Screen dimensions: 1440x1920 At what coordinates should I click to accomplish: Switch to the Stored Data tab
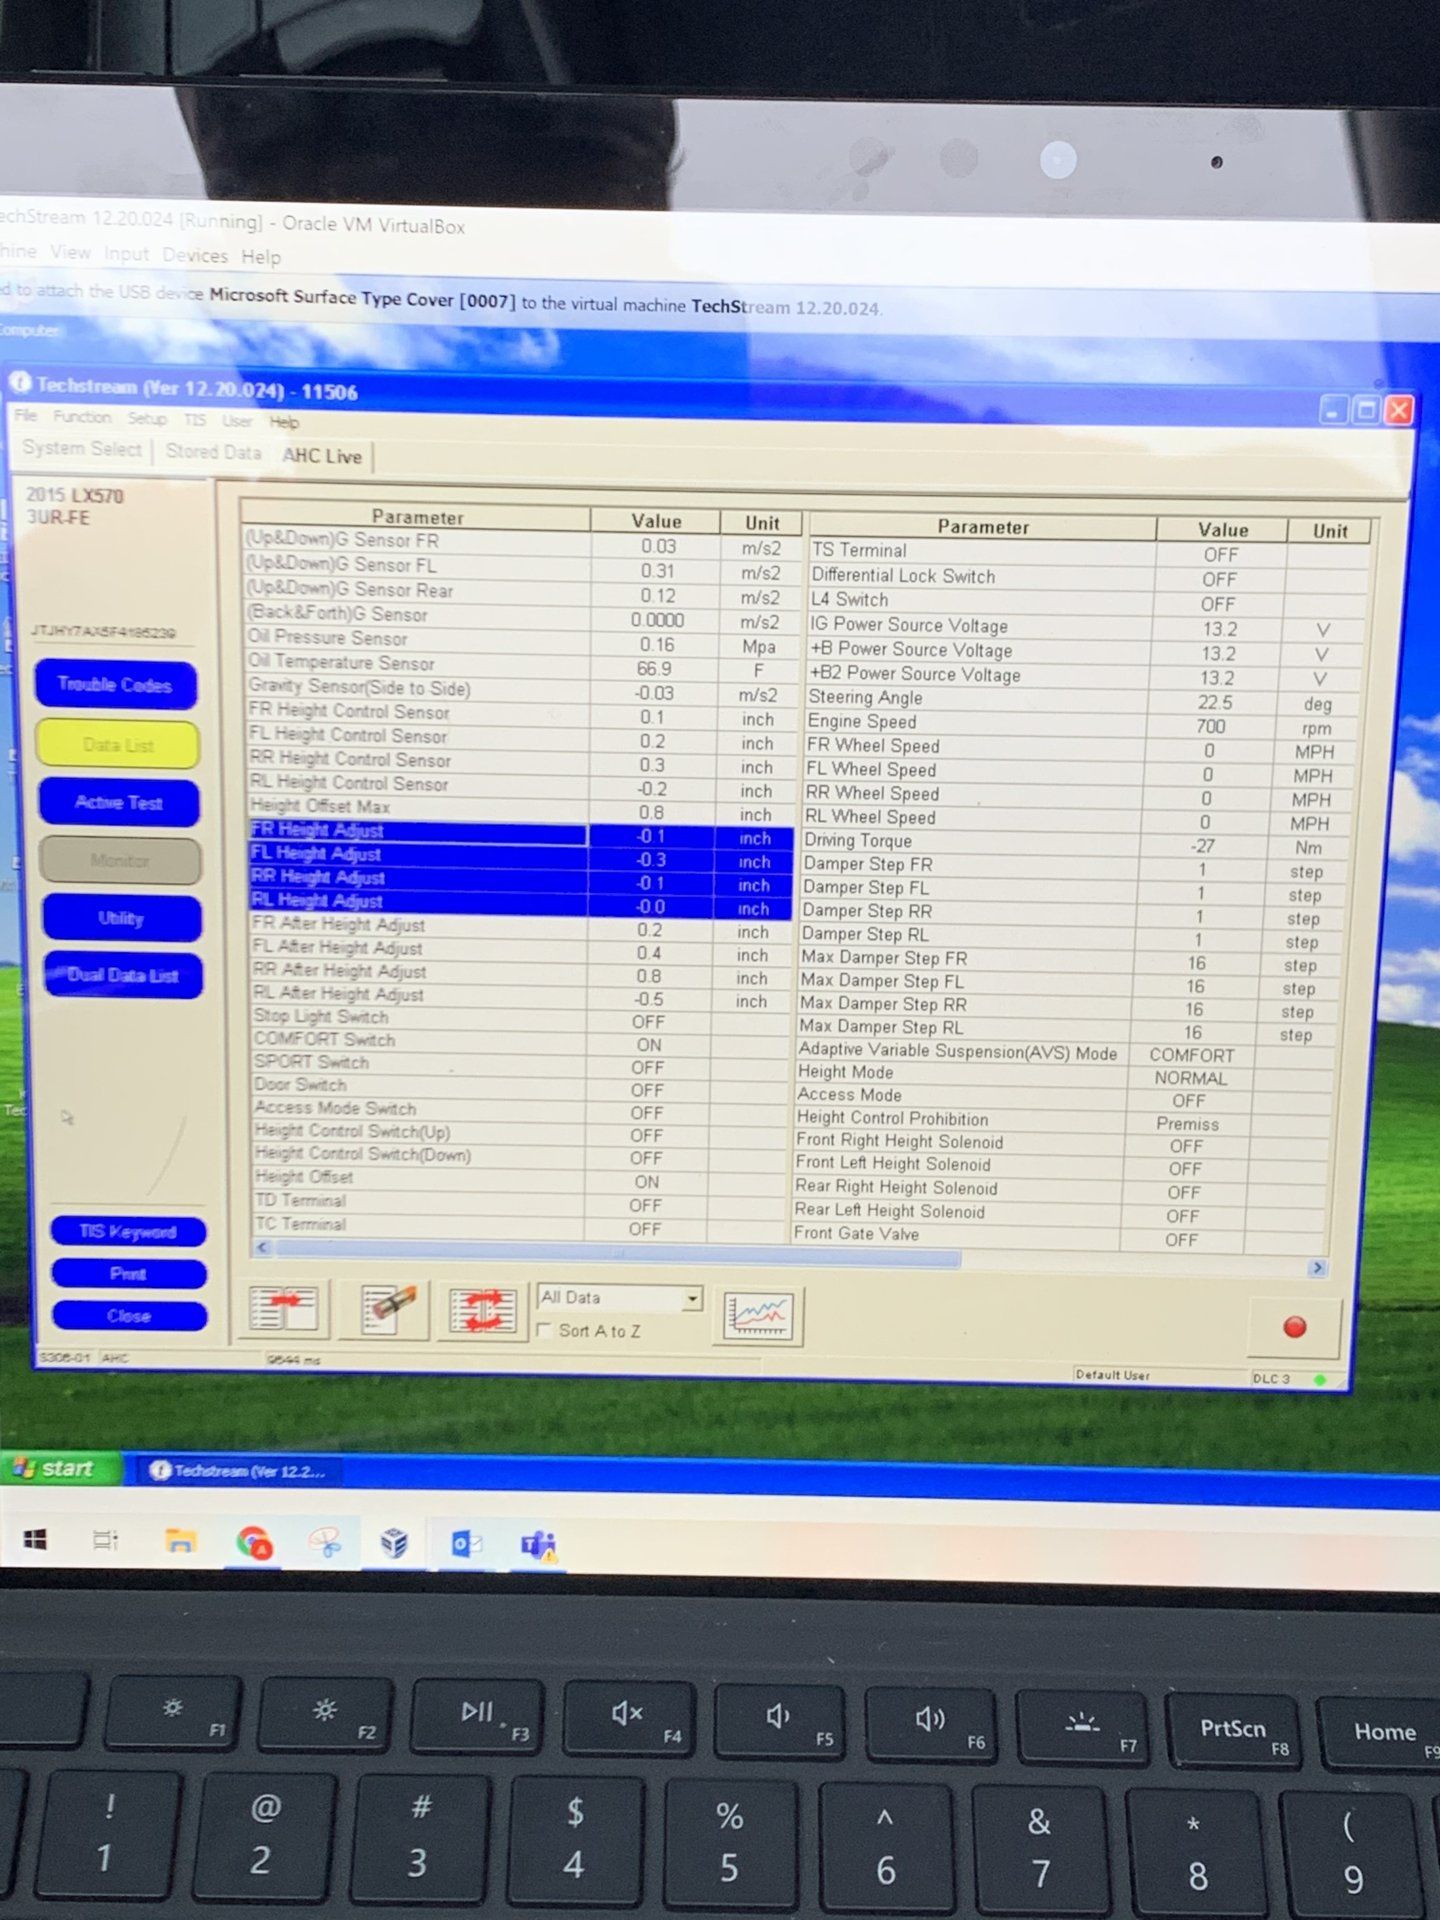(213, 452)
